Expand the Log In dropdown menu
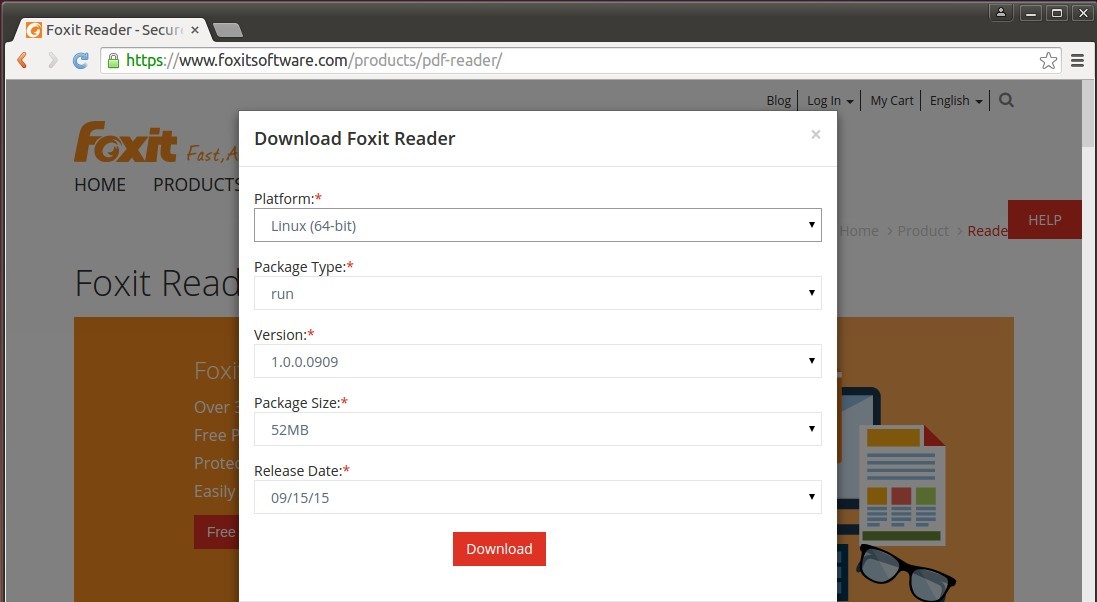This screenshot has height=602, width=1097. point(830,101)
